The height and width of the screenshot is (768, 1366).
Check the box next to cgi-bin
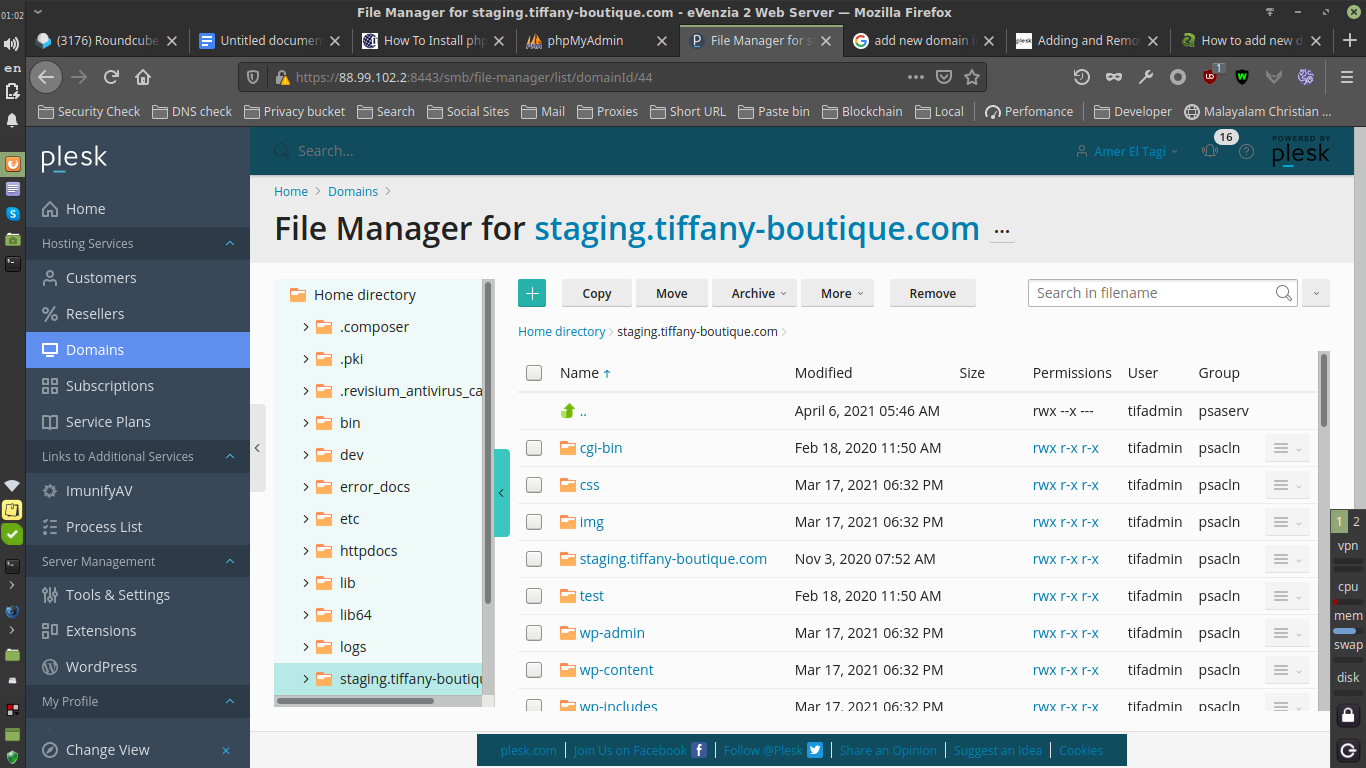point(534,448)
